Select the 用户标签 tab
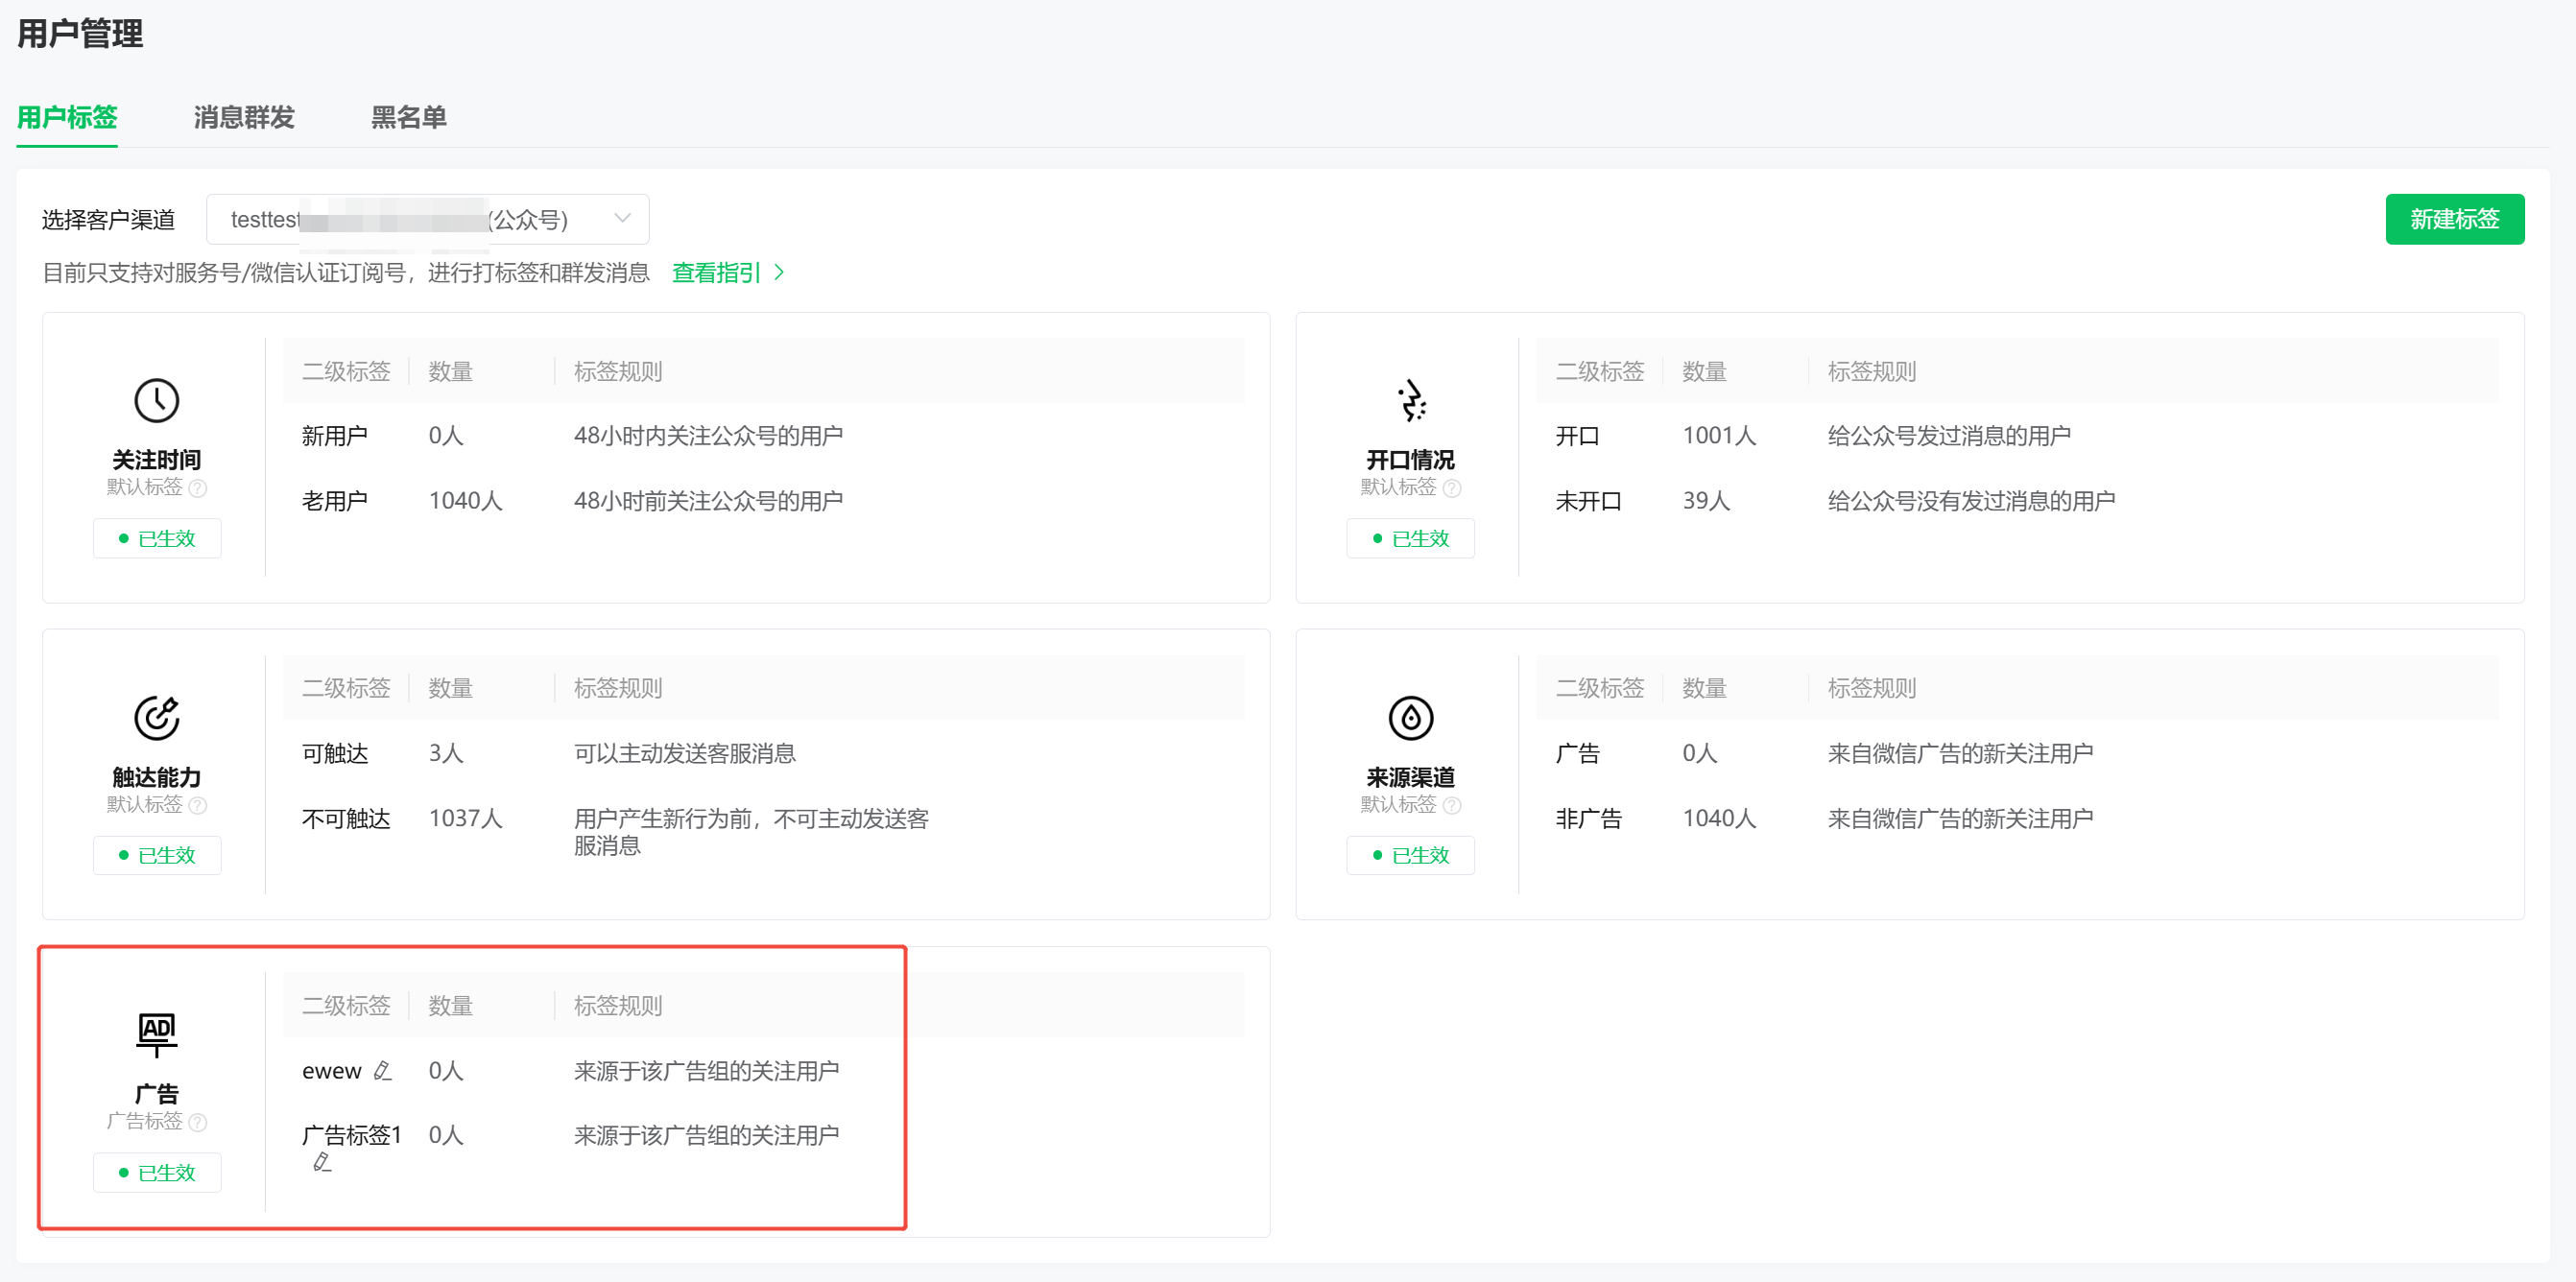Viewport: 2576px width, 1282px height. pos(67,117)
